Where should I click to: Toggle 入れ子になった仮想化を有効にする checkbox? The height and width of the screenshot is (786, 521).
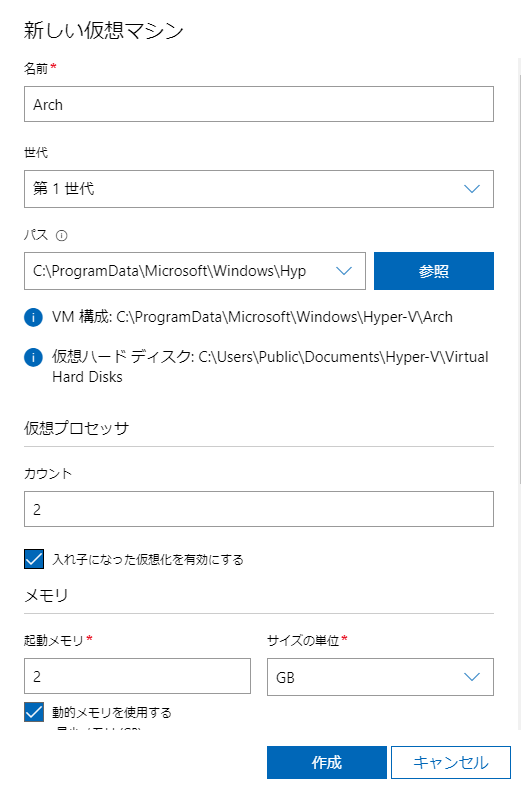tap(34, 559)
